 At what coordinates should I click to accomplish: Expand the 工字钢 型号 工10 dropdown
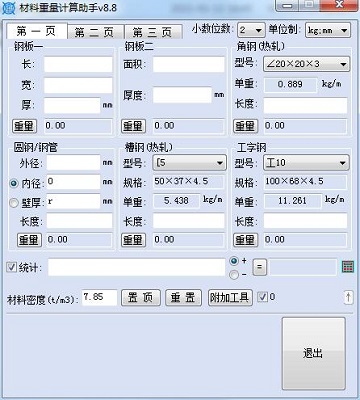click(x=306, y=163)
